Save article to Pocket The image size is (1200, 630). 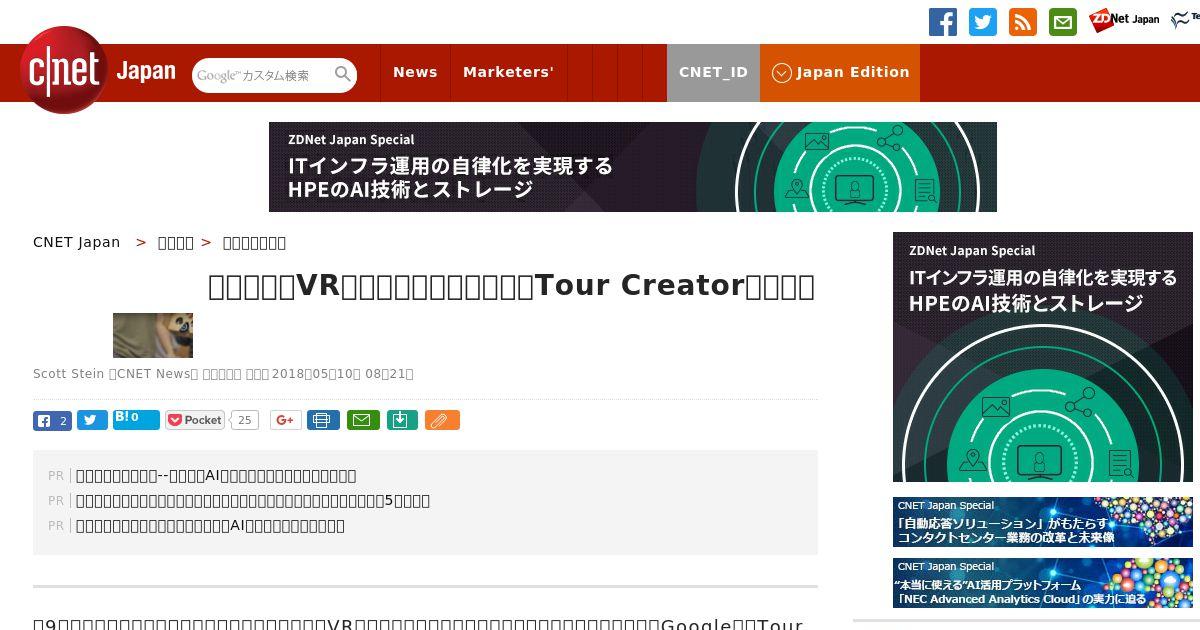(196, 420)
